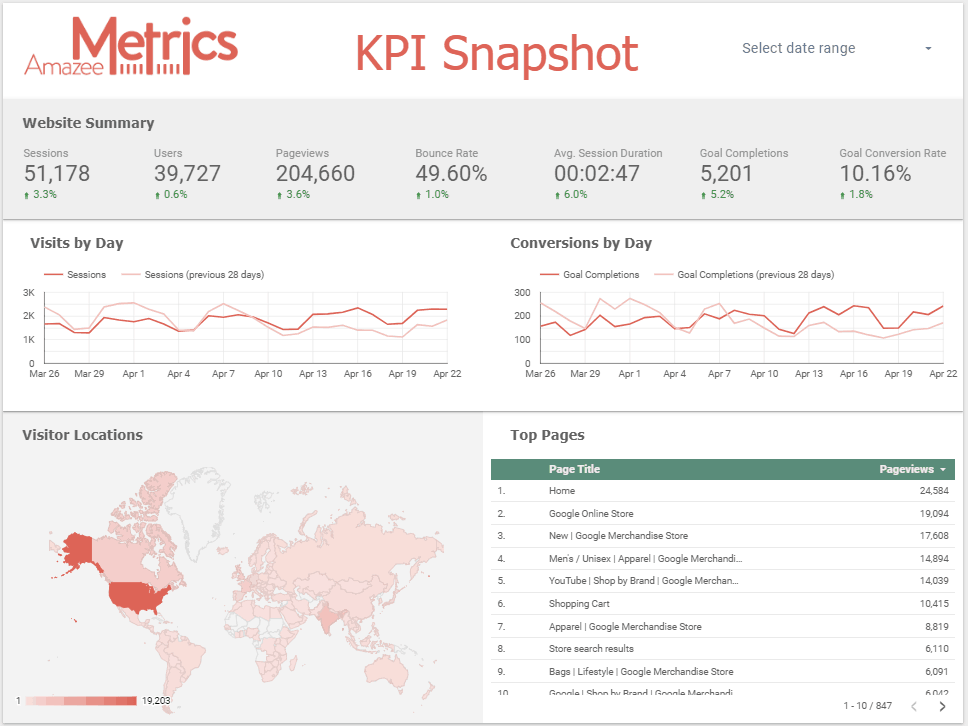Sort by Pageviews column arrow

coord(943,470)
